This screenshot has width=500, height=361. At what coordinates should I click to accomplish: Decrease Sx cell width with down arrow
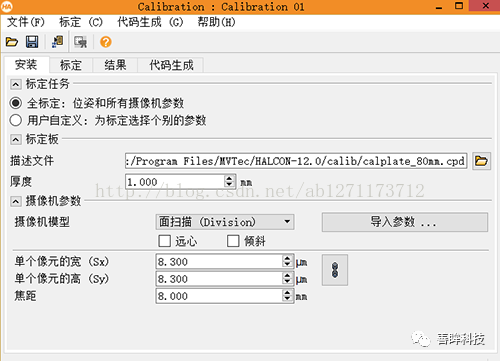287,264
